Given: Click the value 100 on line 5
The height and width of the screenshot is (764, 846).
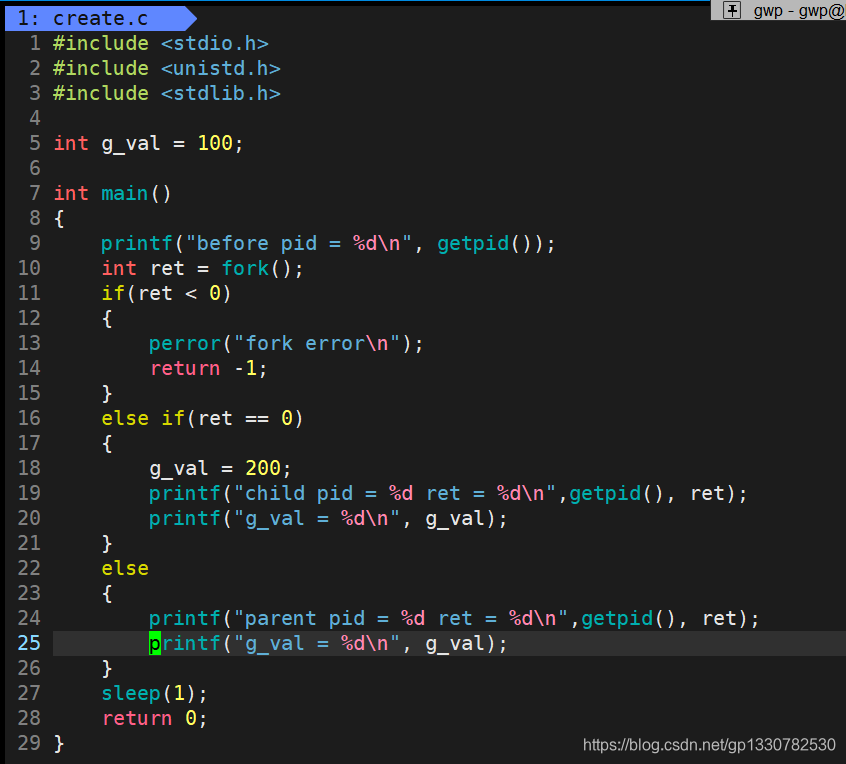Looking at the screenshot, I should pyautogui.click(x=215, y=144).
